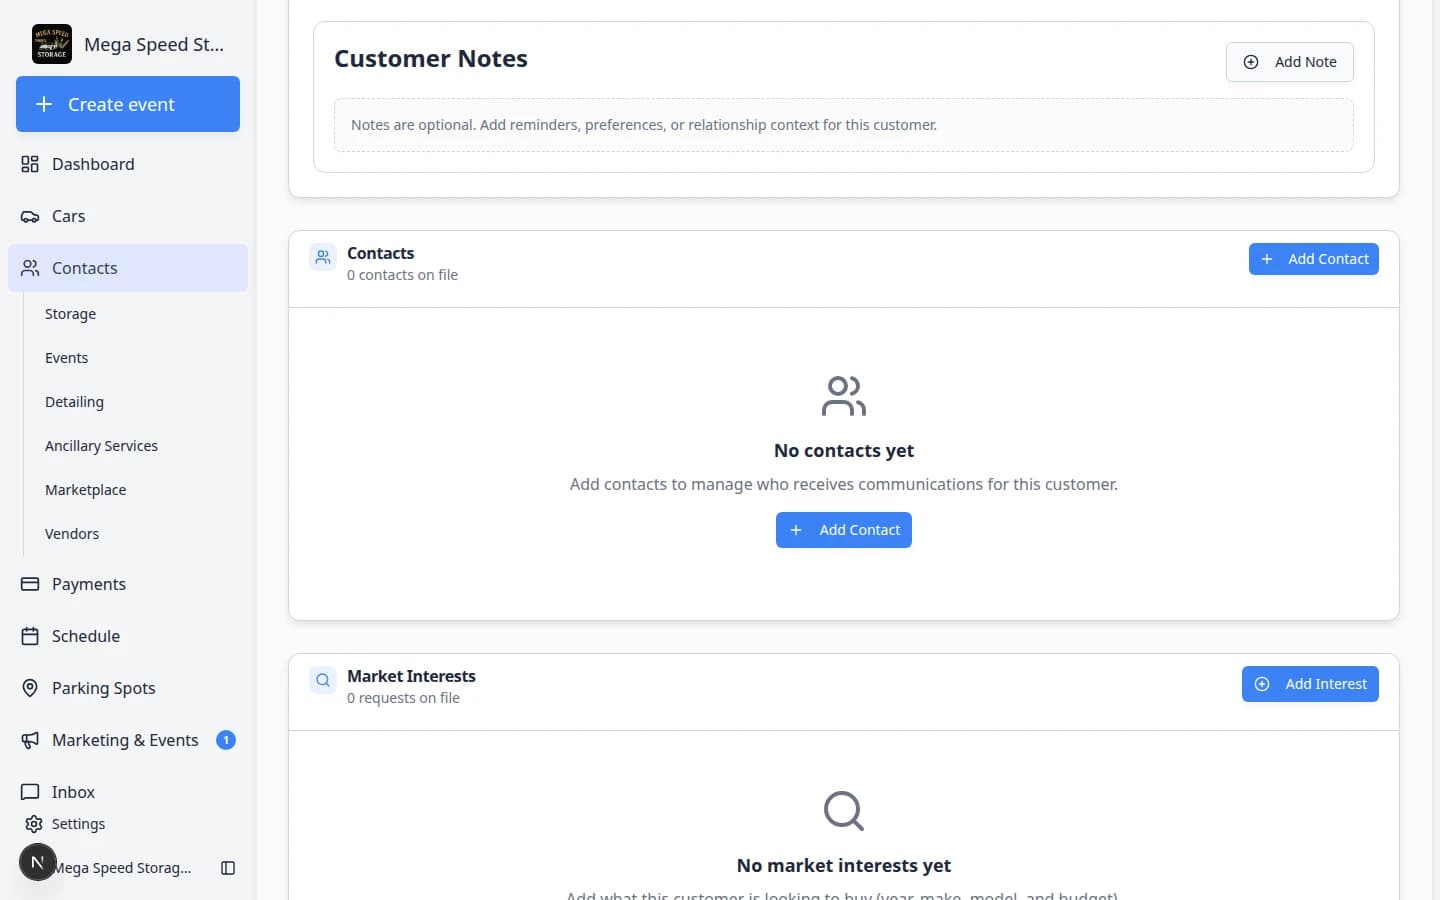Open Parking Spots page
This screenshot has height=900, width=1440.
coord(128,688)
